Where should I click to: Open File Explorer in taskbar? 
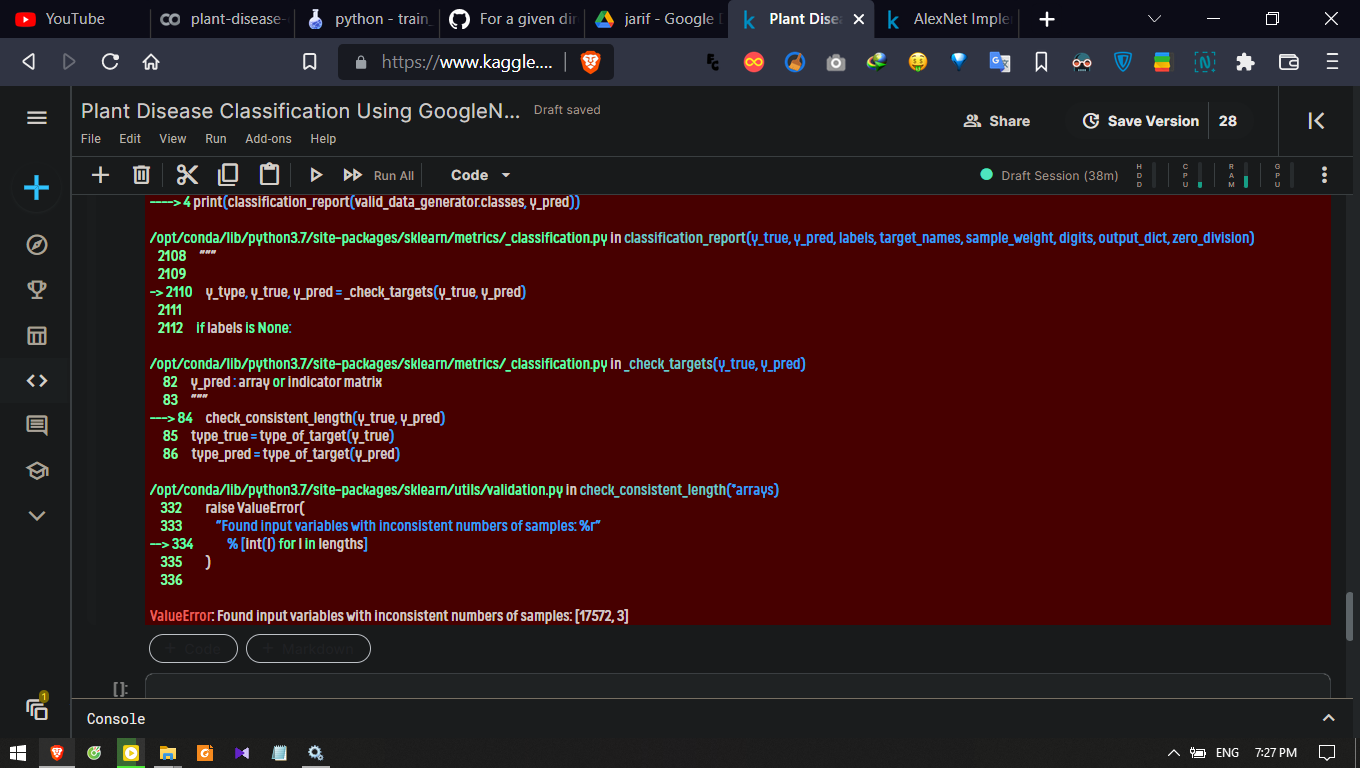pos(167,753)
